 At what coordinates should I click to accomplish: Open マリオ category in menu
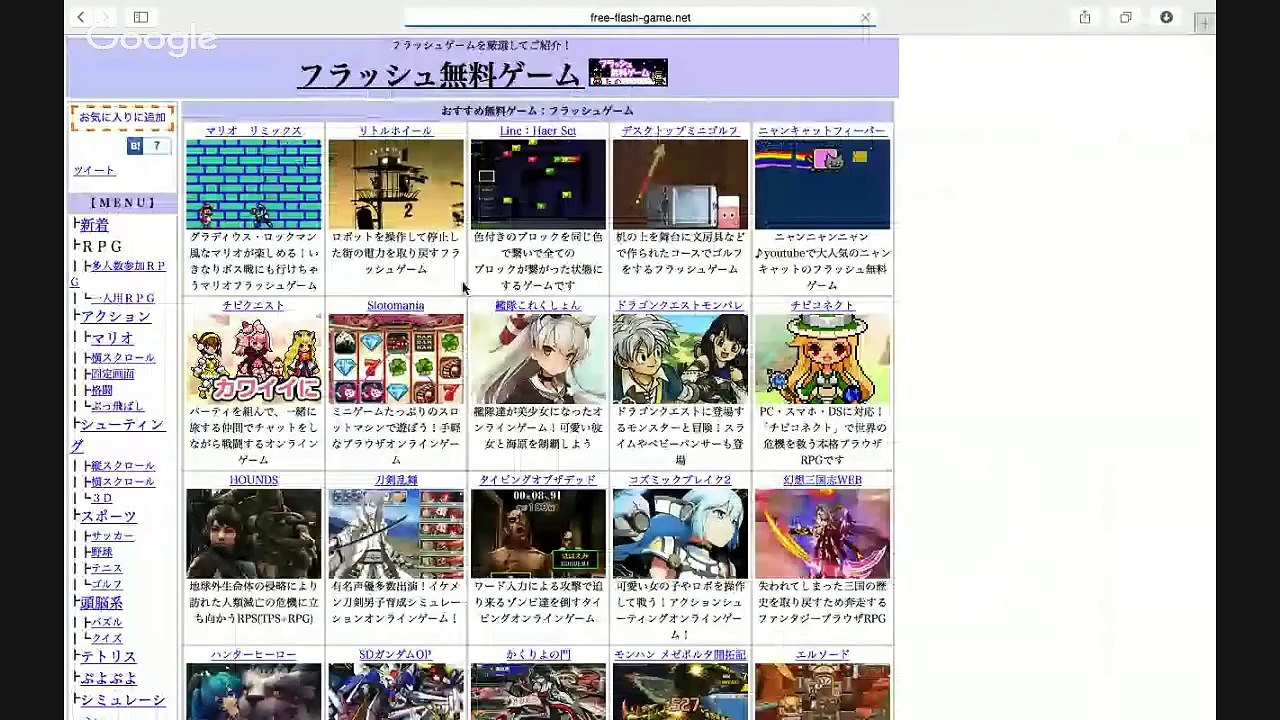(x=112, y=338)
